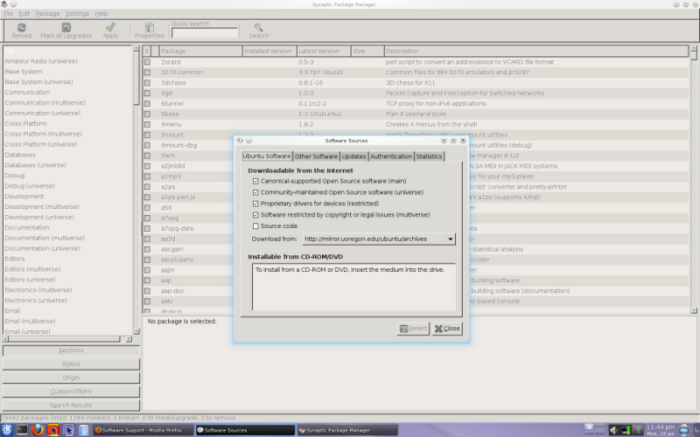
Task: Click the Mark All Upgrades icon
Action: click(66, 27)
